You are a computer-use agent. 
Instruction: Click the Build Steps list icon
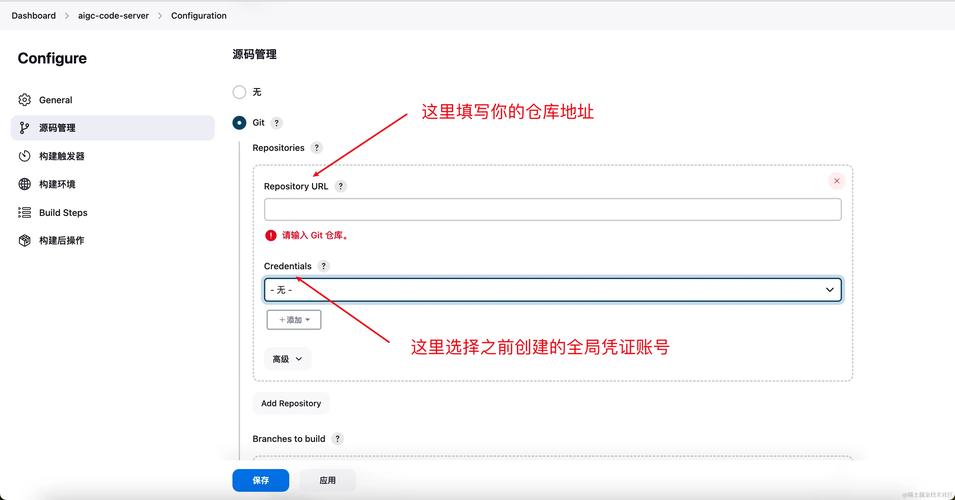(x=24, y=212)
